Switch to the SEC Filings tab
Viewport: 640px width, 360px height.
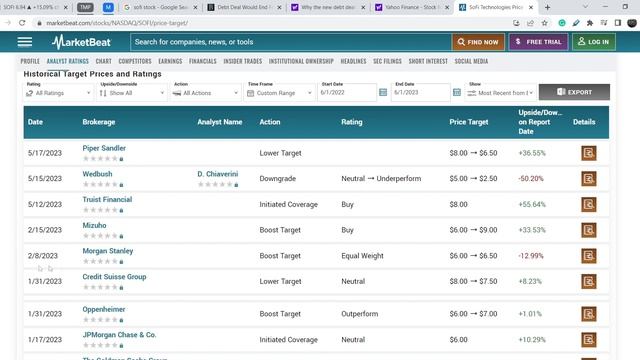[387, 61]
